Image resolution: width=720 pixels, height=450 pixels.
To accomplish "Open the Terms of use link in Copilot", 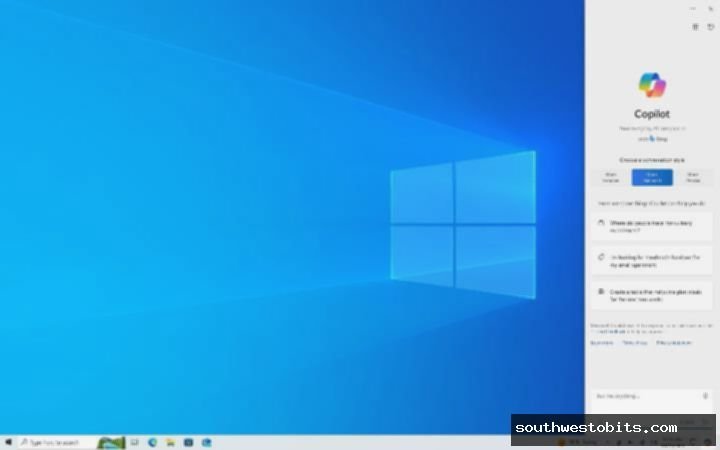I will [x=635, y=343].
